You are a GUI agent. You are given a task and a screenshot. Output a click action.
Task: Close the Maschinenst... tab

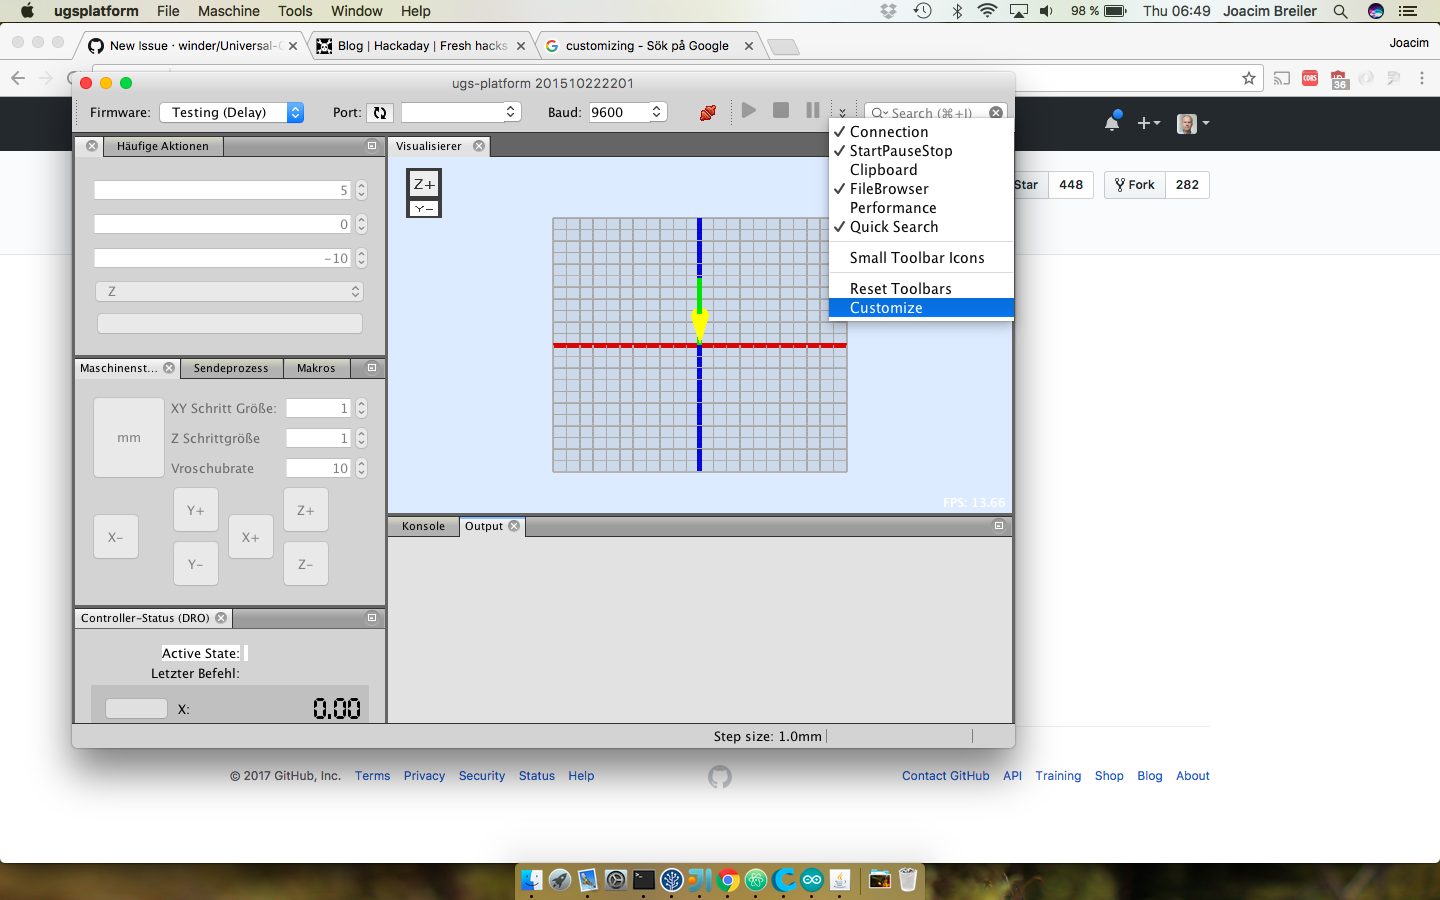click(x=169, y=368)
